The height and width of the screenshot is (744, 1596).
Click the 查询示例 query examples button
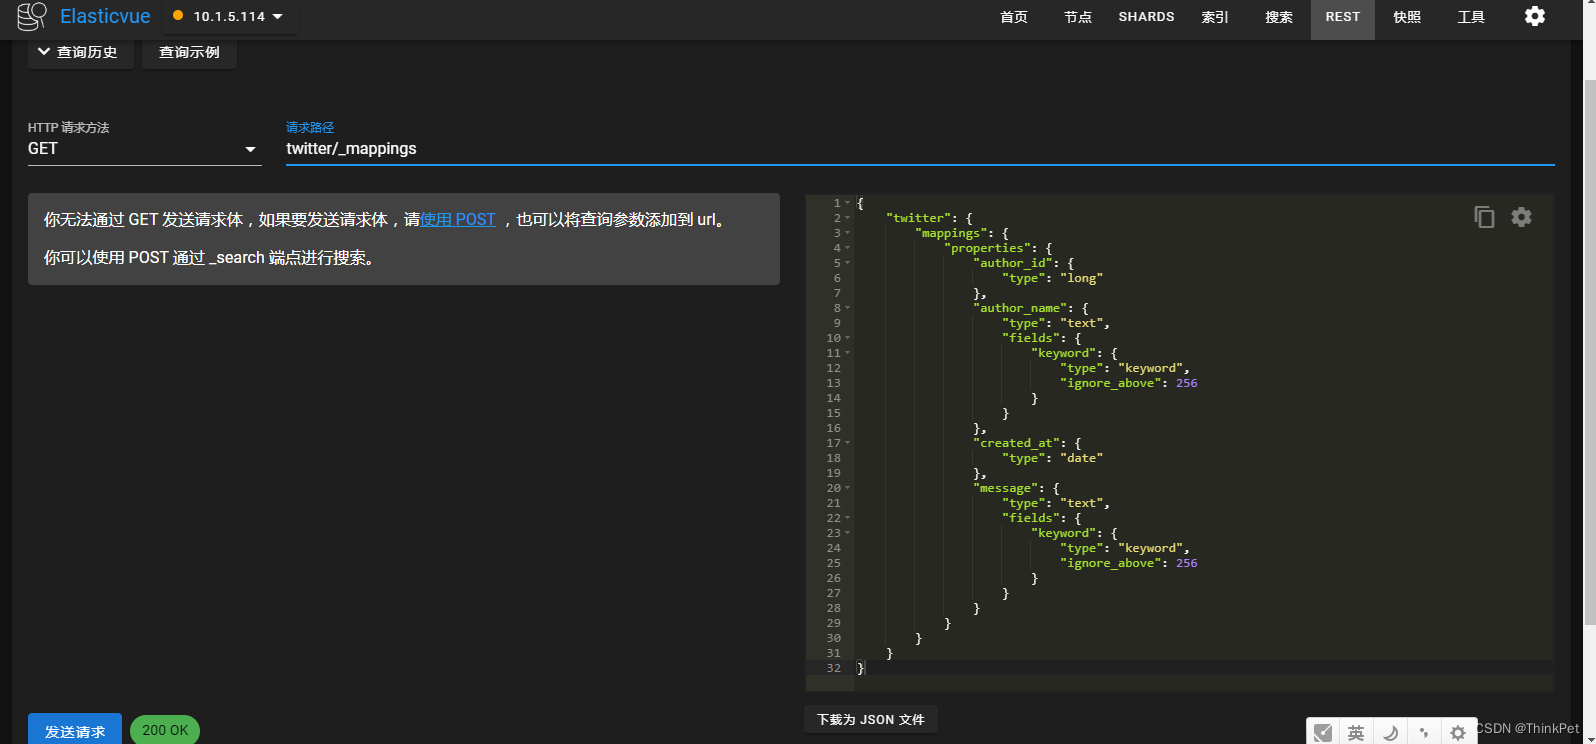189,52
